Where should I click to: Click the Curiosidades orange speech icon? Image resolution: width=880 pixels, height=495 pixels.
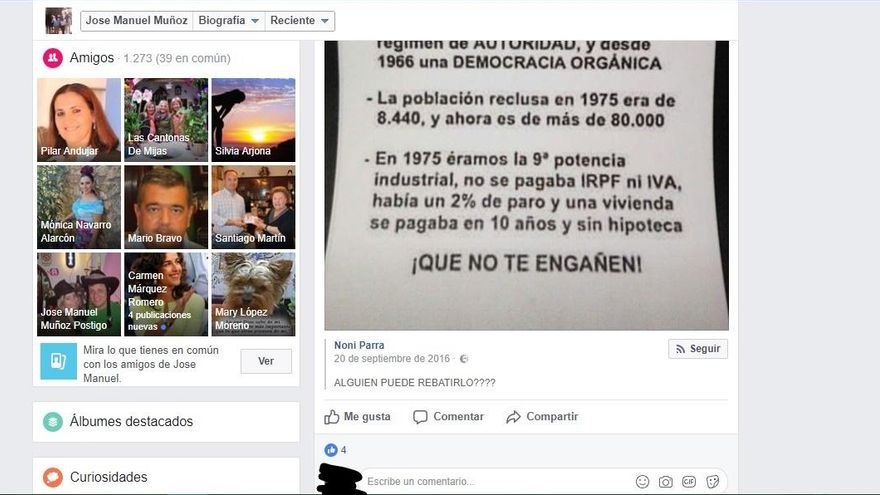(x=53, y=477)
